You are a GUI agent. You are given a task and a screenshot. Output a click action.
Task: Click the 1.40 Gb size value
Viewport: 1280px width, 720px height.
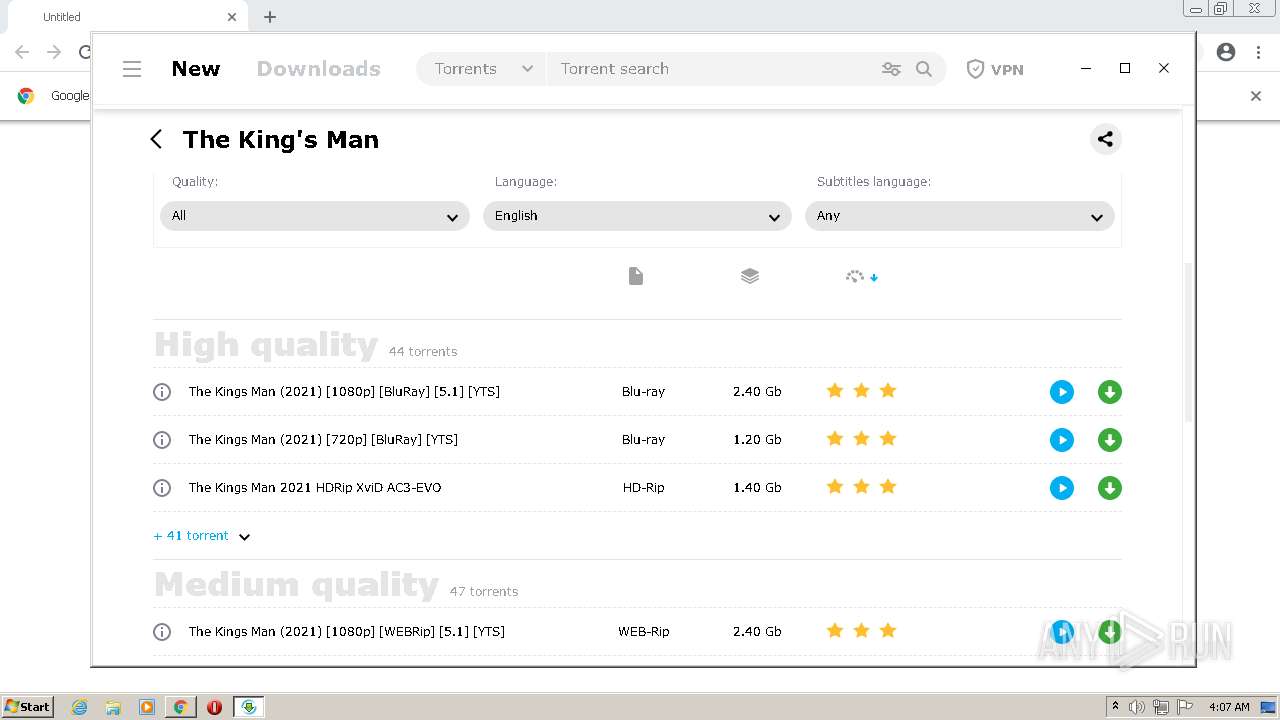coord(757,488)
